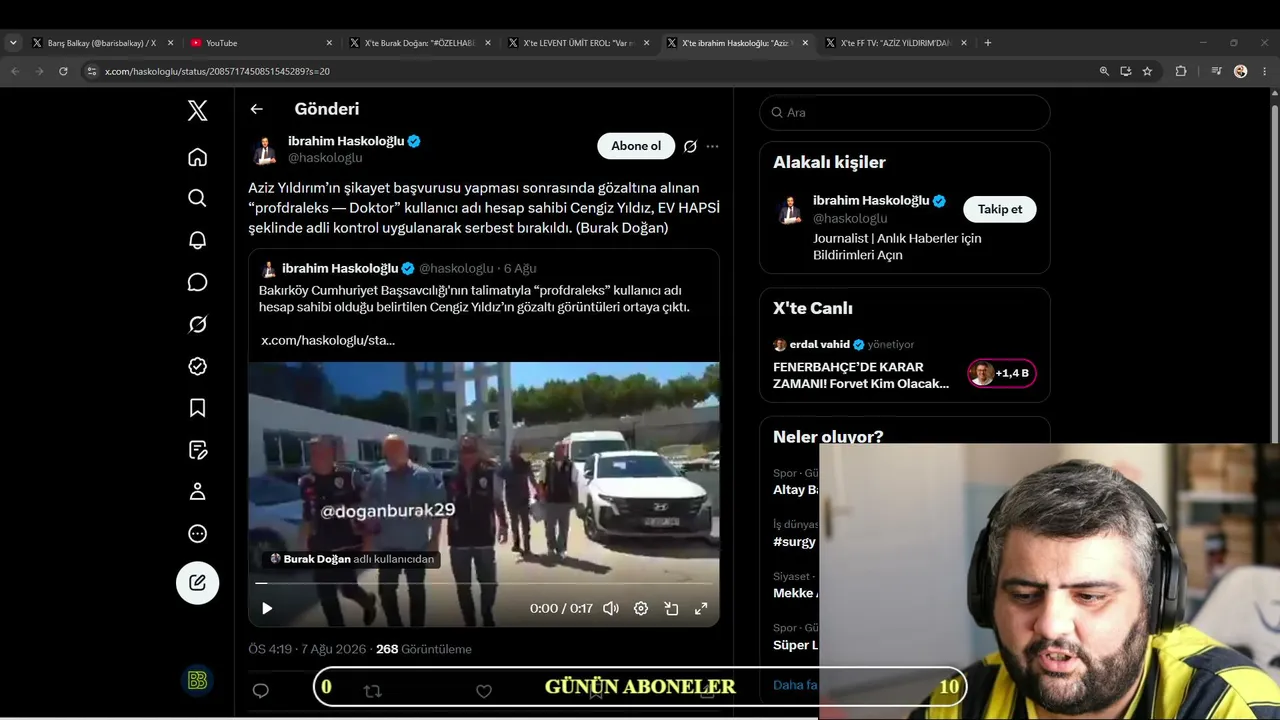
Task: Click the "6 Ağu" date on quoted post
Action: click(520, 268)
